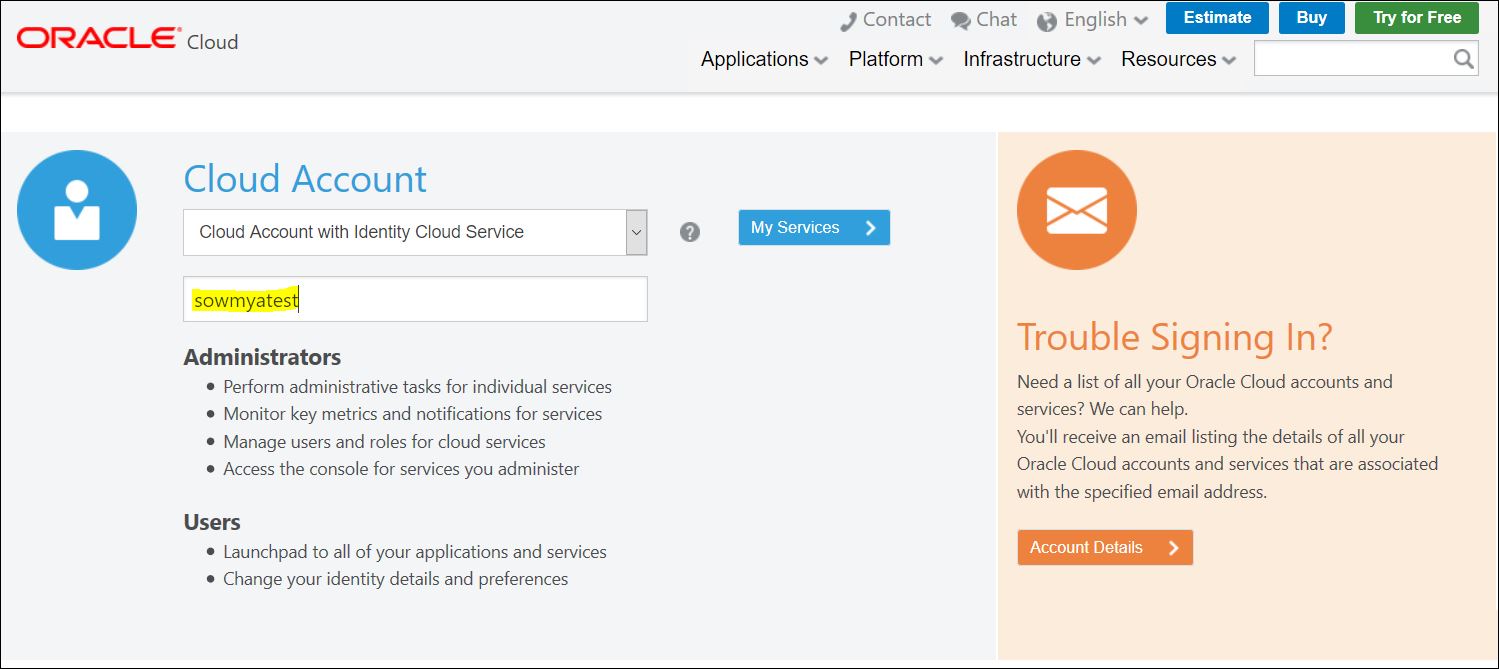The image size is (1499, 669).
Task: Click the Users heading
Action: tap(212, 522)
